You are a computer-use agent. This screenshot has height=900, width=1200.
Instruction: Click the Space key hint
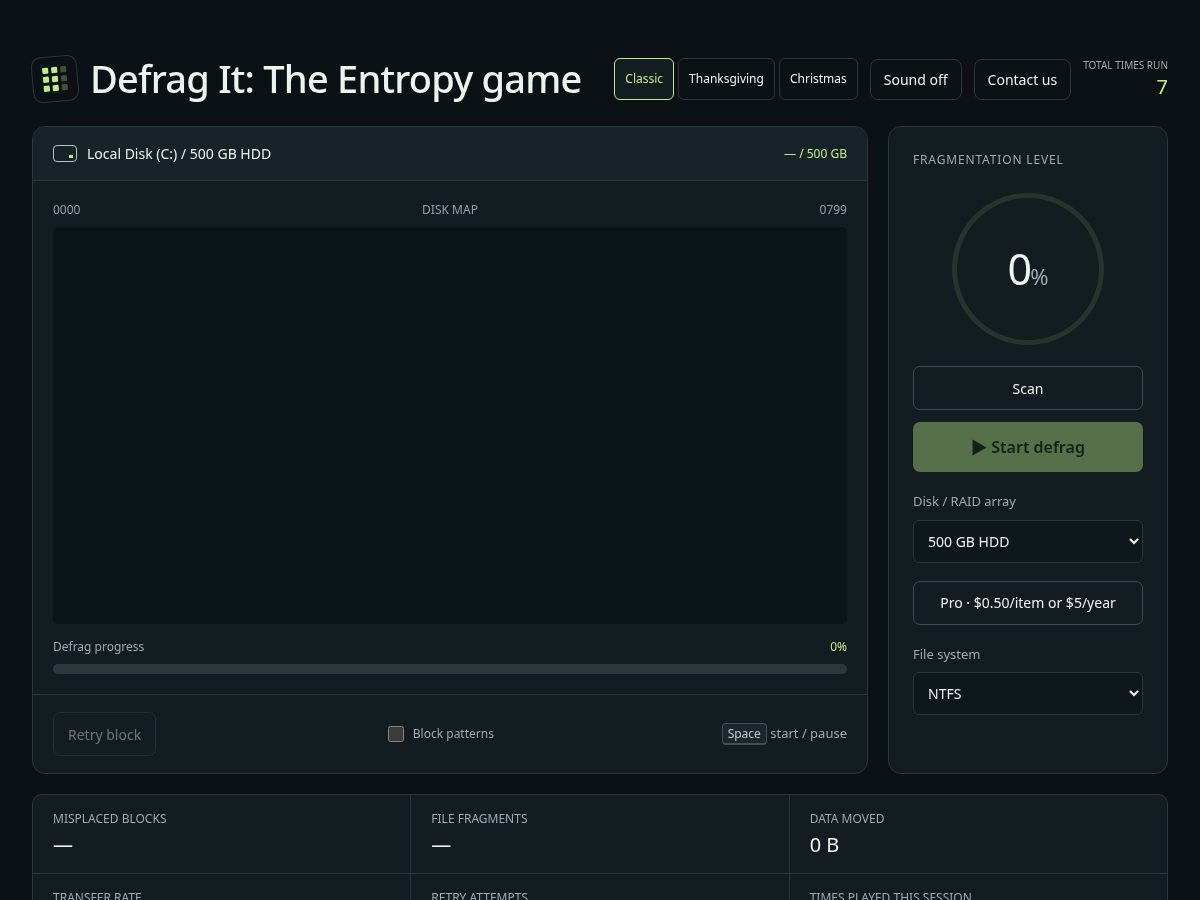[744, 734]
